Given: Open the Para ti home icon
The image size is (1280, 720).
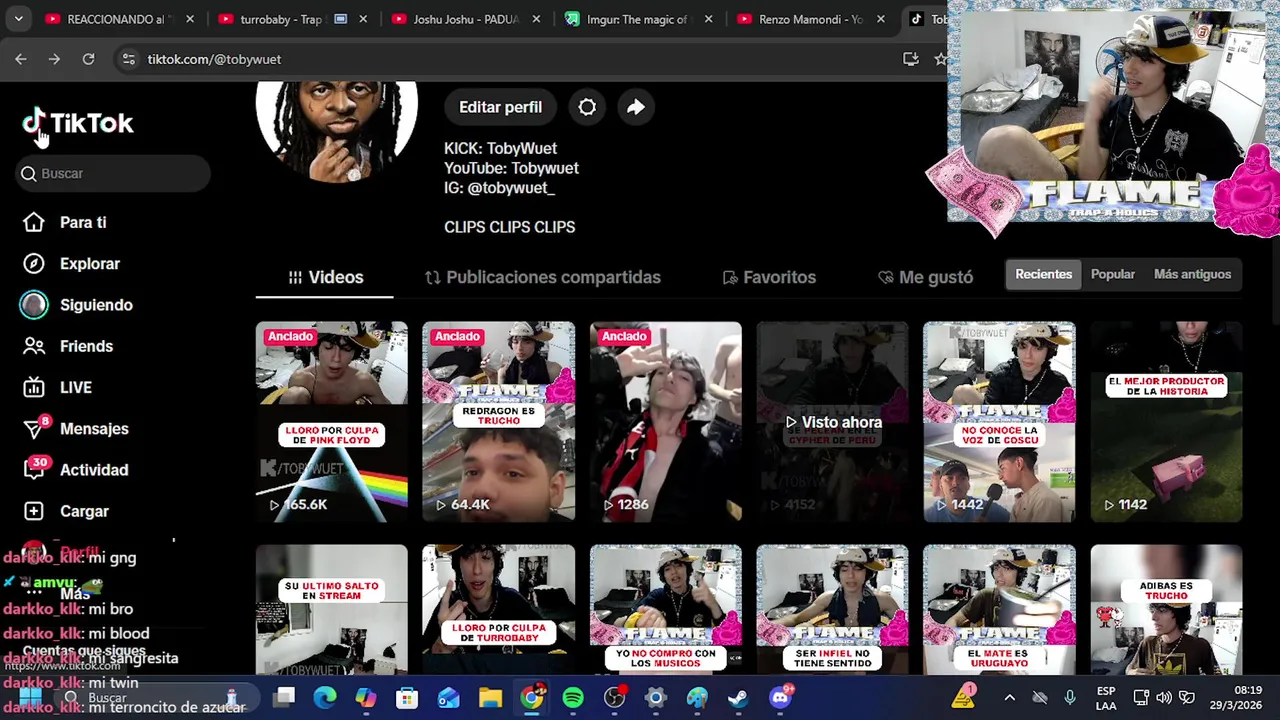Looking at the screenshot, I should pyautogui.click(x=34, y=222).
